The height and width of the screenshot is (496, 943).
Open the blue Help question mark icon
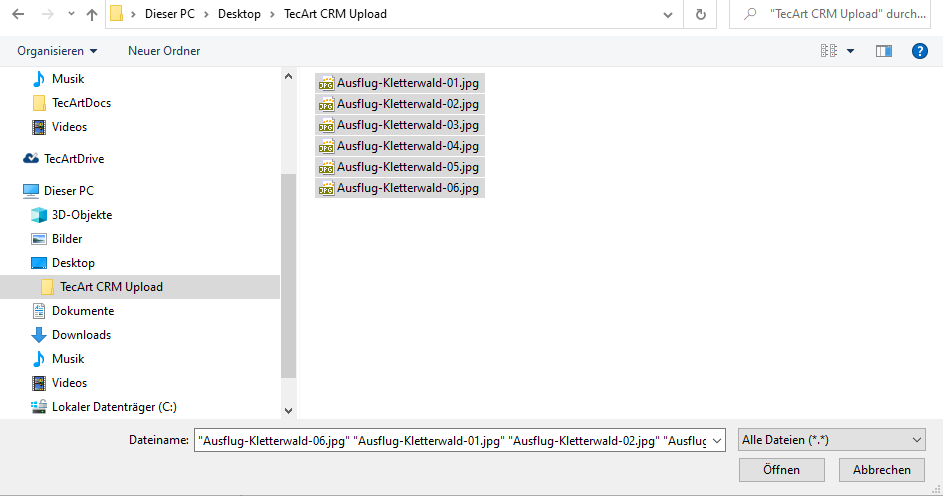[x=919, y=51]
